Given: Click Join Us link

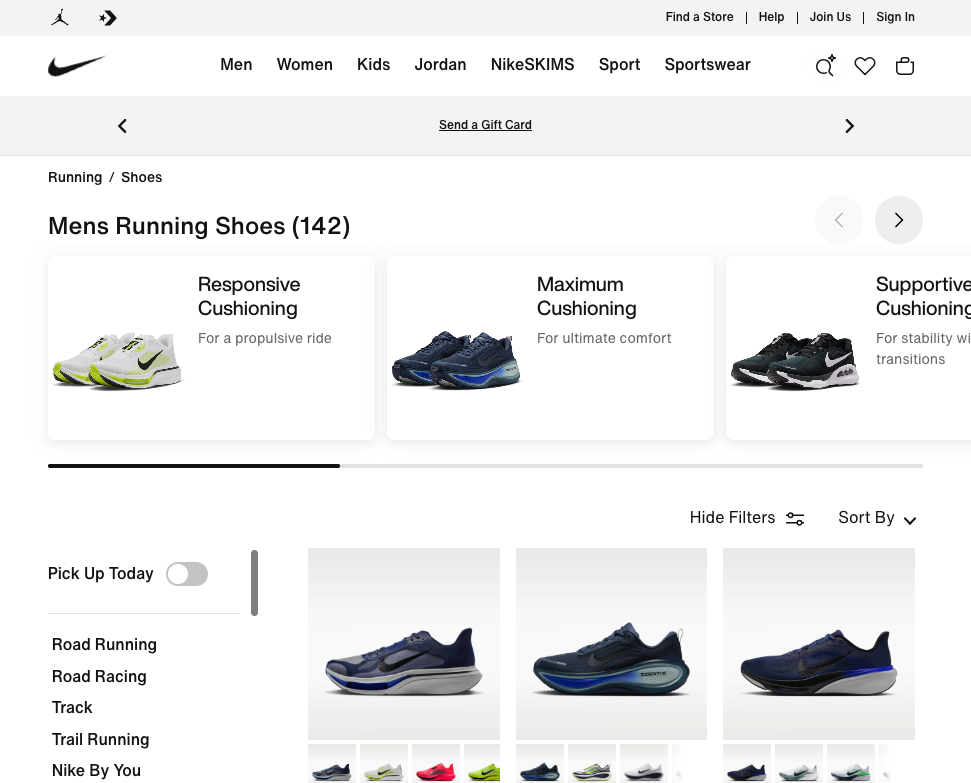Looking at the screenshot, I should (x=830, y=17).
